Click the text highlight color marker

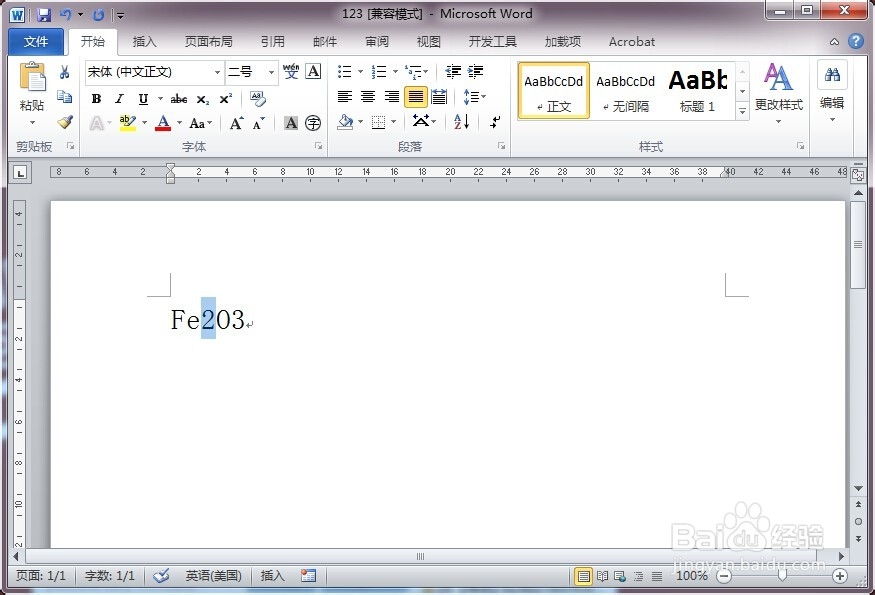pos(128,123)
